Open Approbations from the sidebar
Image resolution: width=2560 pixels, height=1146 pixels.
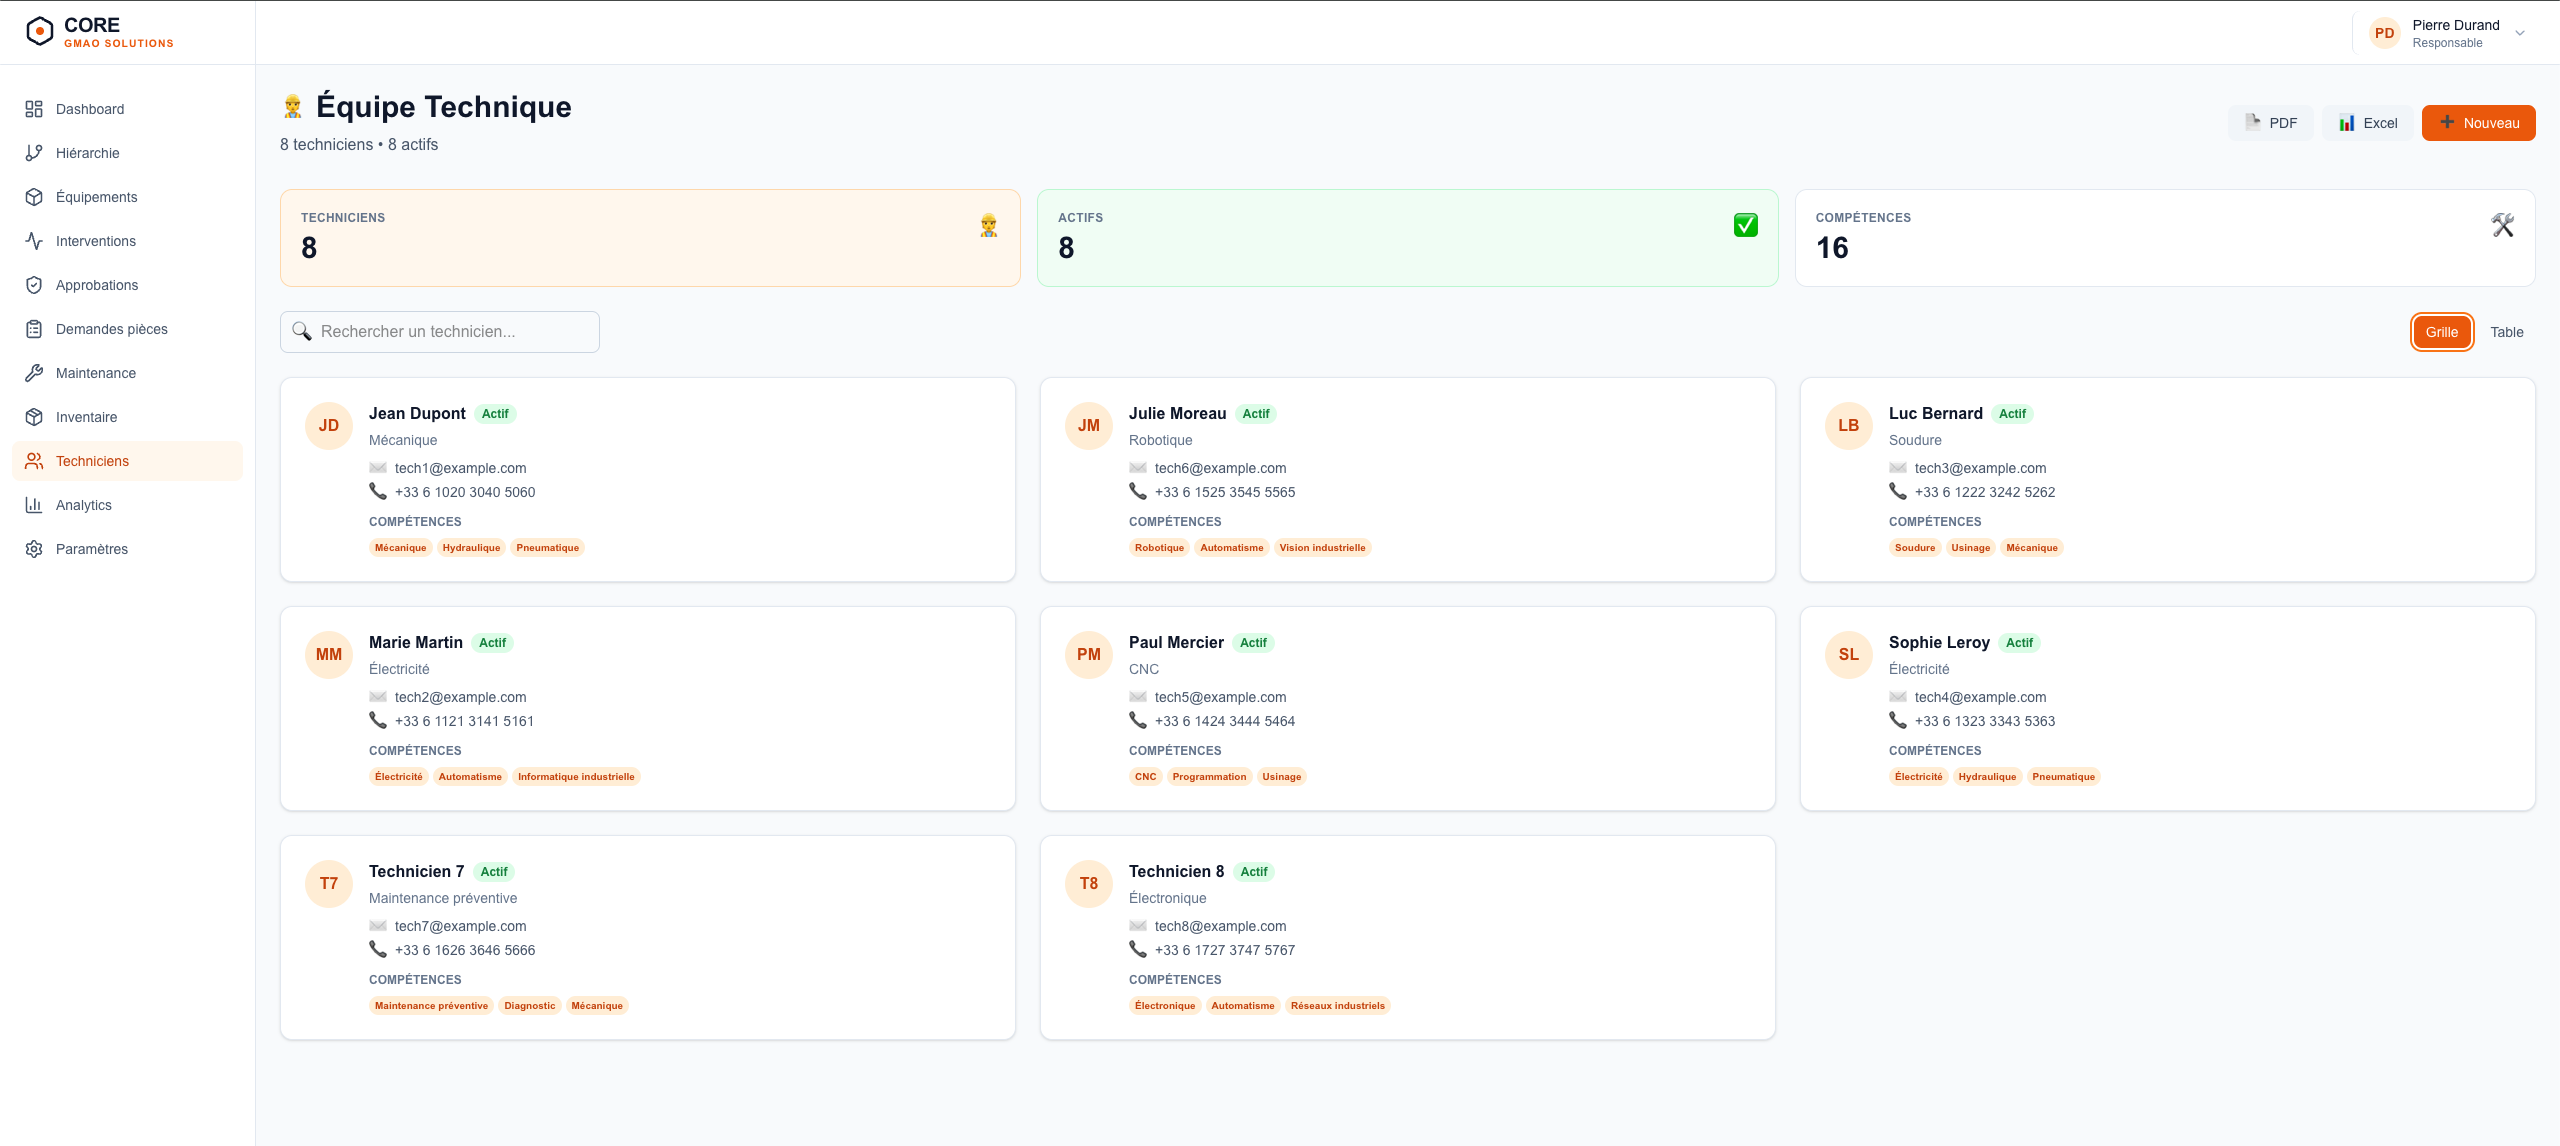128,285
